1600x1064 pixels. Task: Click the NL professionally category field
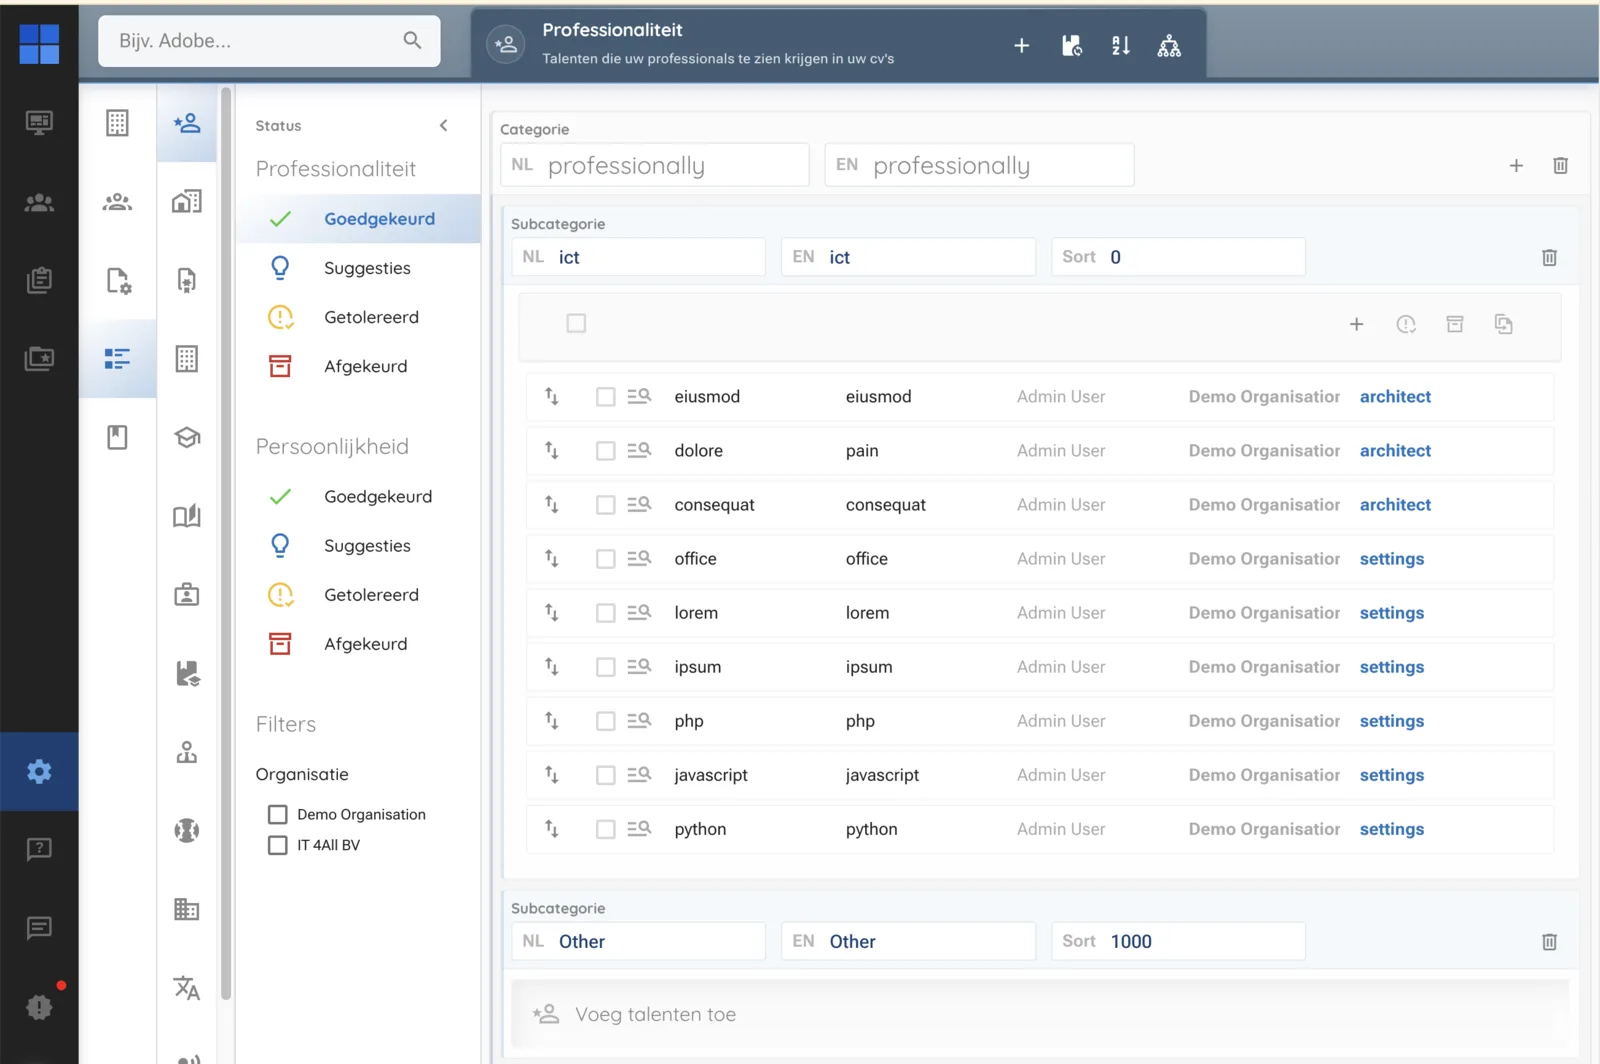[655, 165]
